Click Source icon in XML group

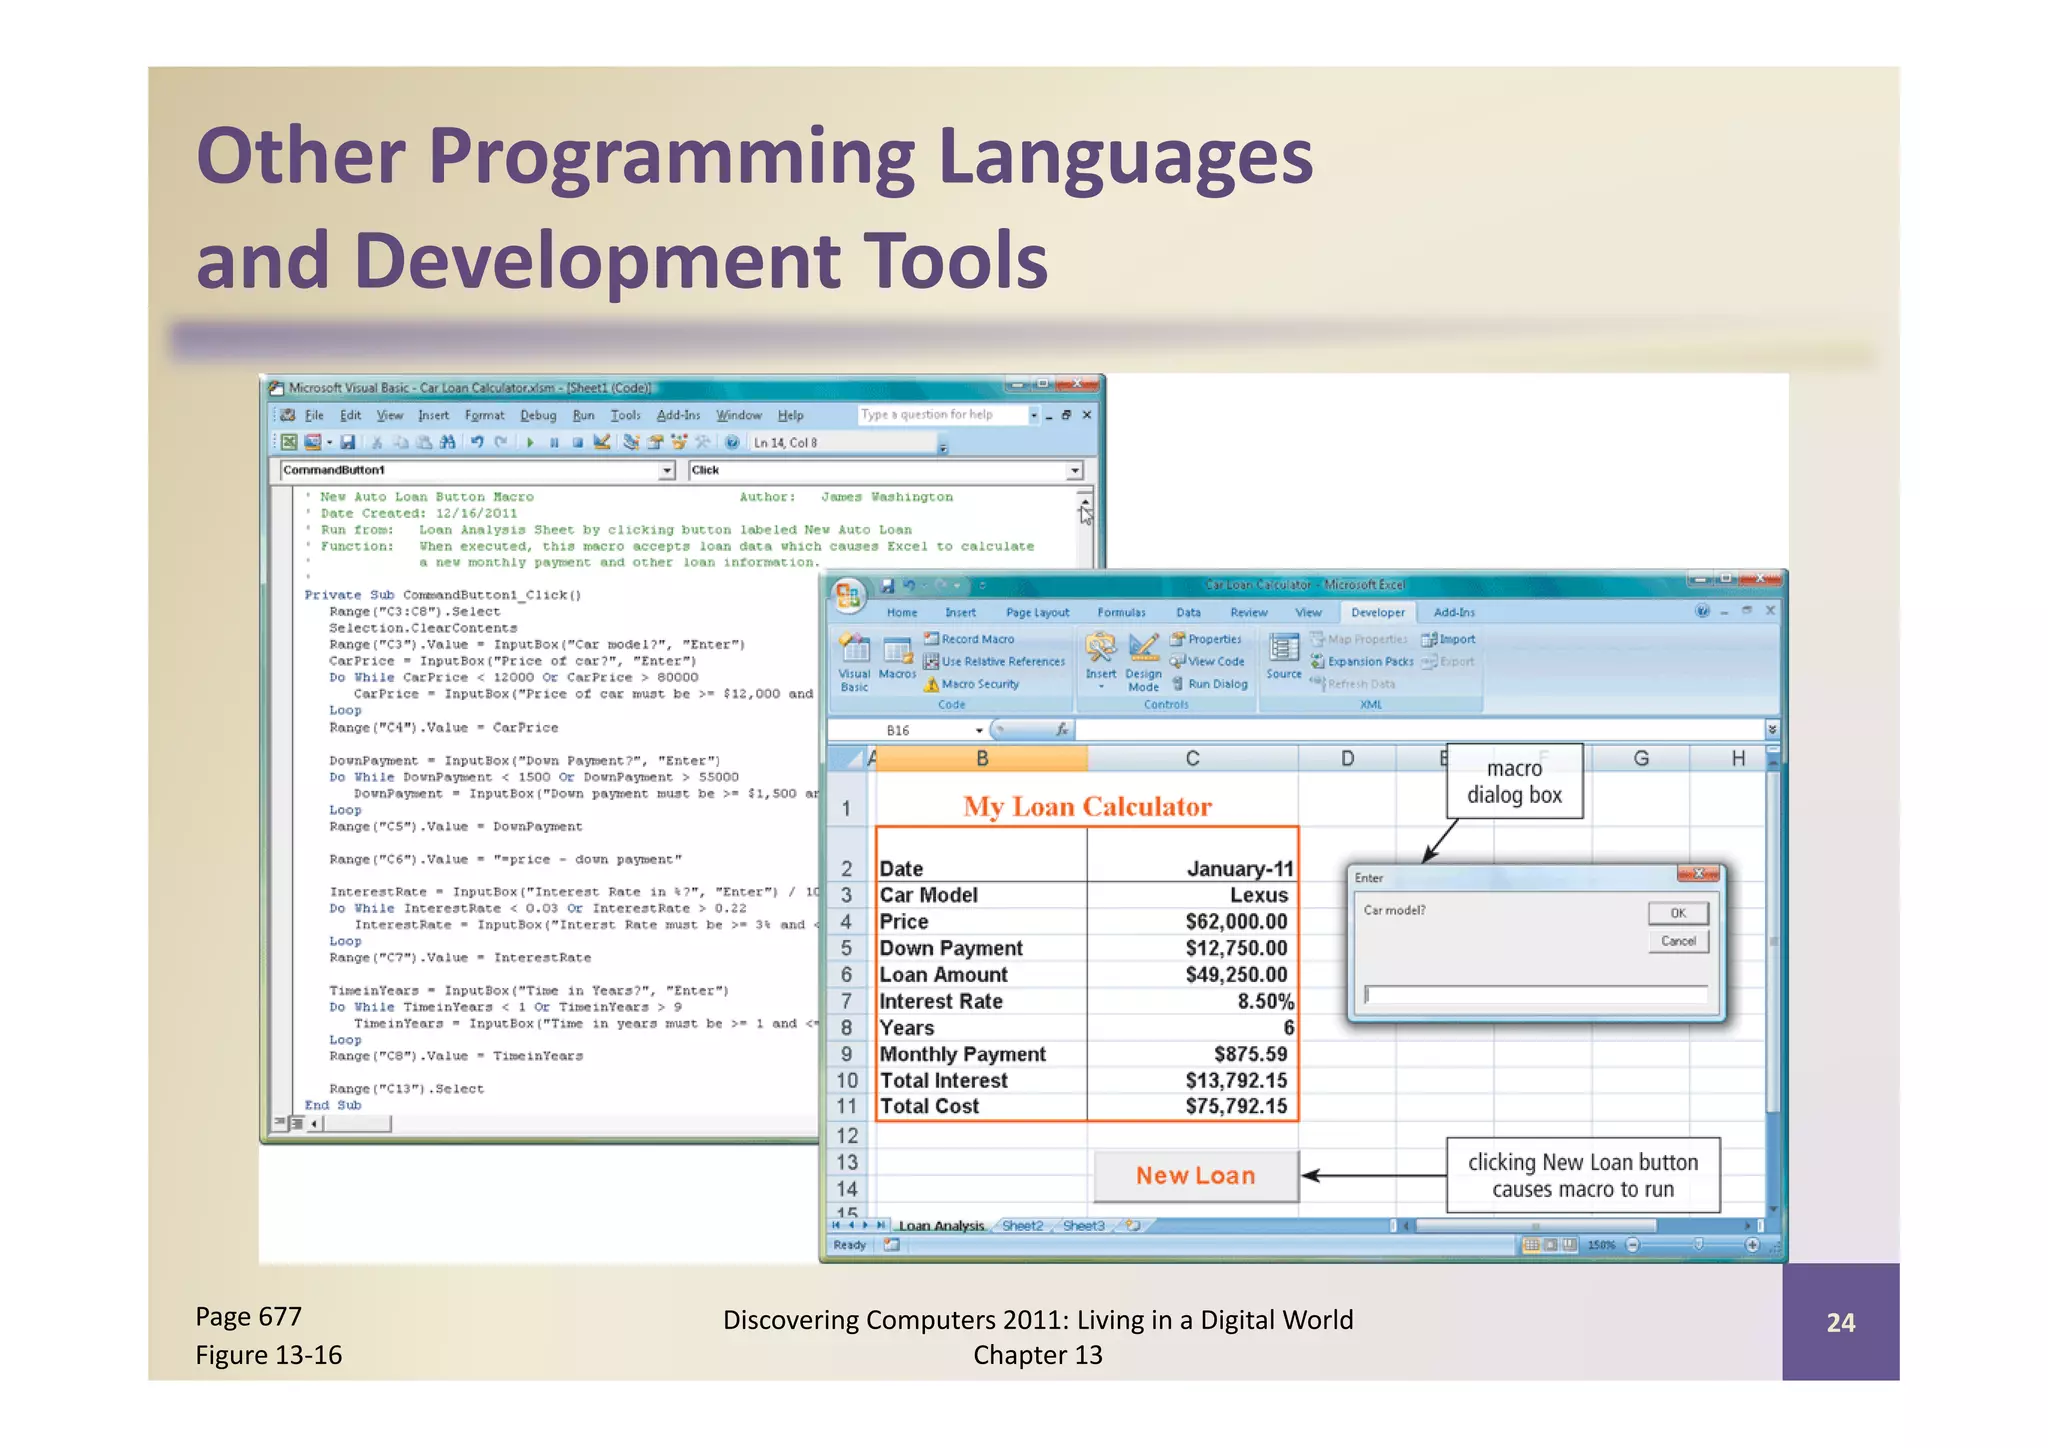[1284, 657]
